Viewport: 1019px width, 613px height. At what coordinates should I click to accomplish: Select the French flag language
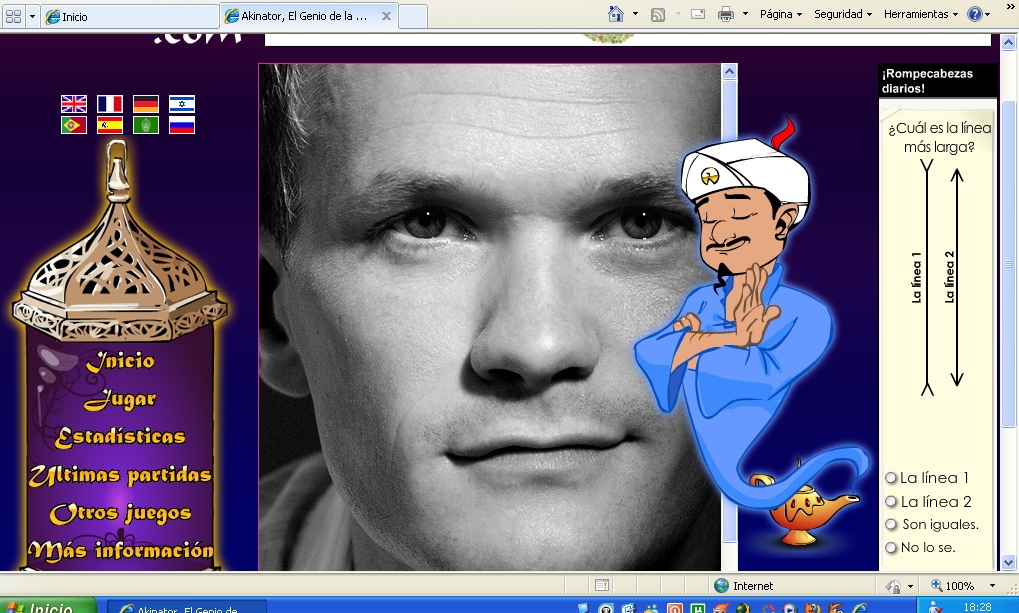[110, 104]
